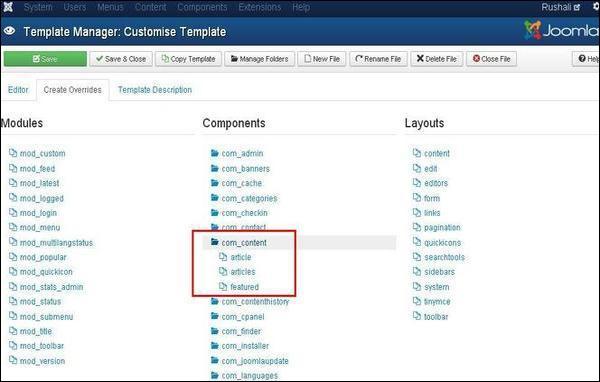Click the Manage Folders button
The height and width of the screenshot is (382, 600).
click(259, 59)
